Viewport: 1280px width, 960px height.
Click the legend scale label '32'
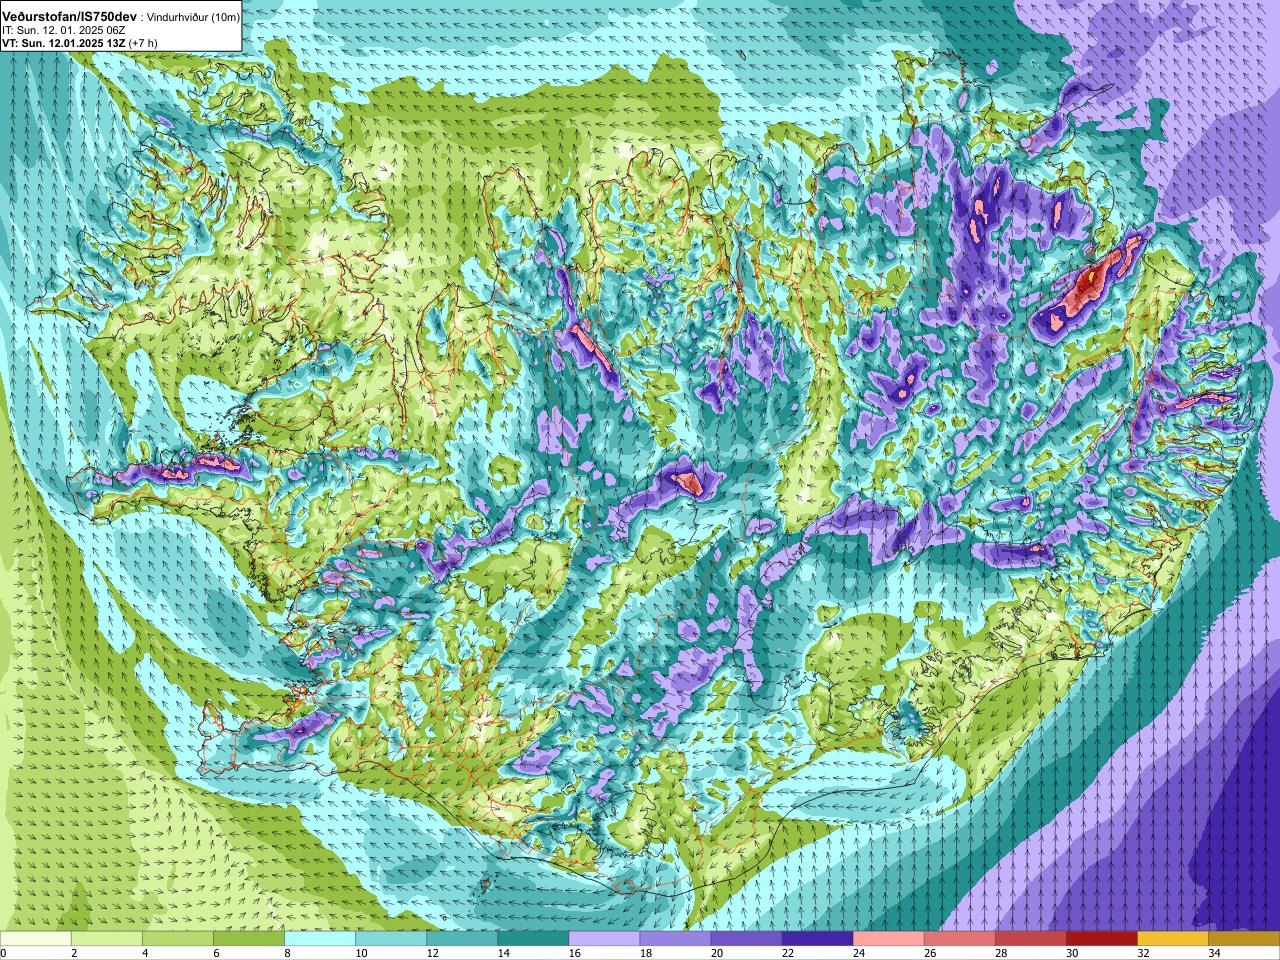(x=1142, y=953)
